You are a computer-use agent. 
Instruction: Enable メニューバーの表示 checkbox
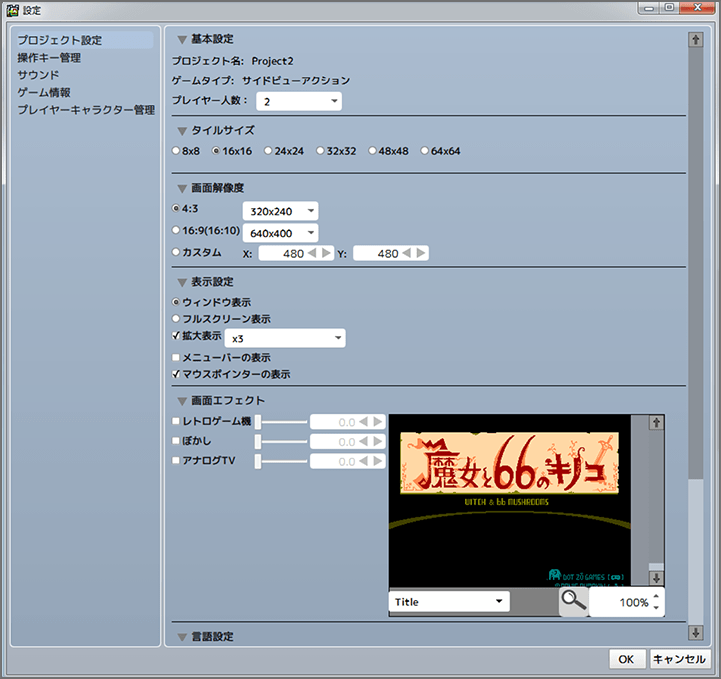point(176,357)
